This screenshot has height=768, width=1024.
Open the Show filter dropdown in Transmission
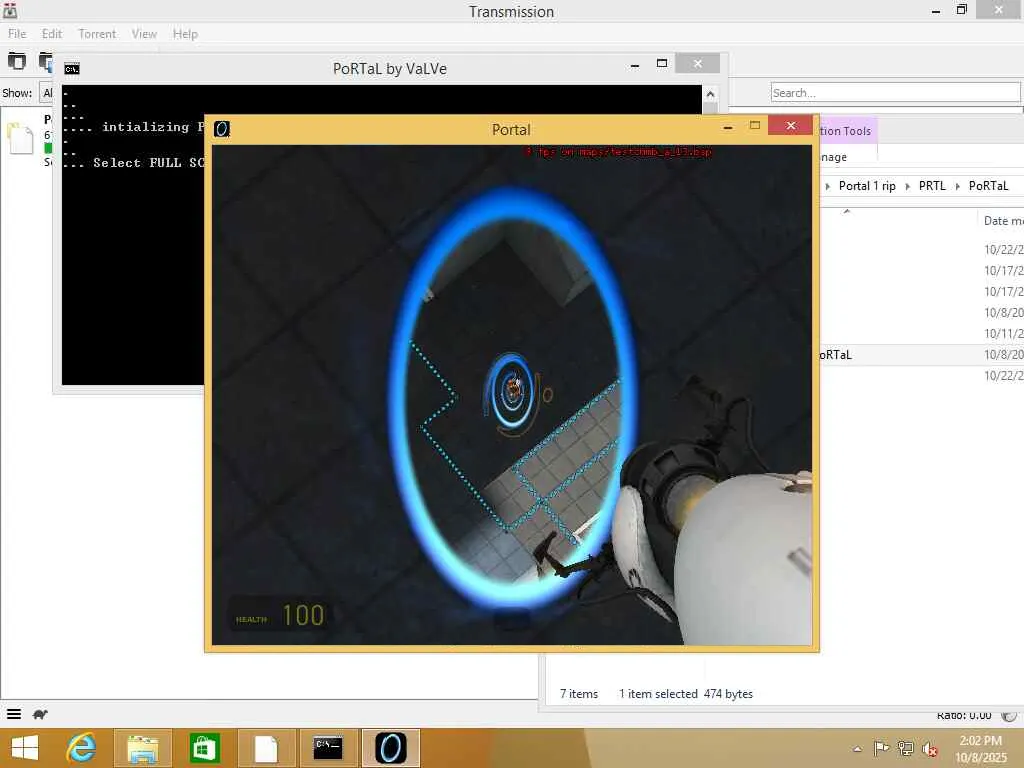point(46,93)
